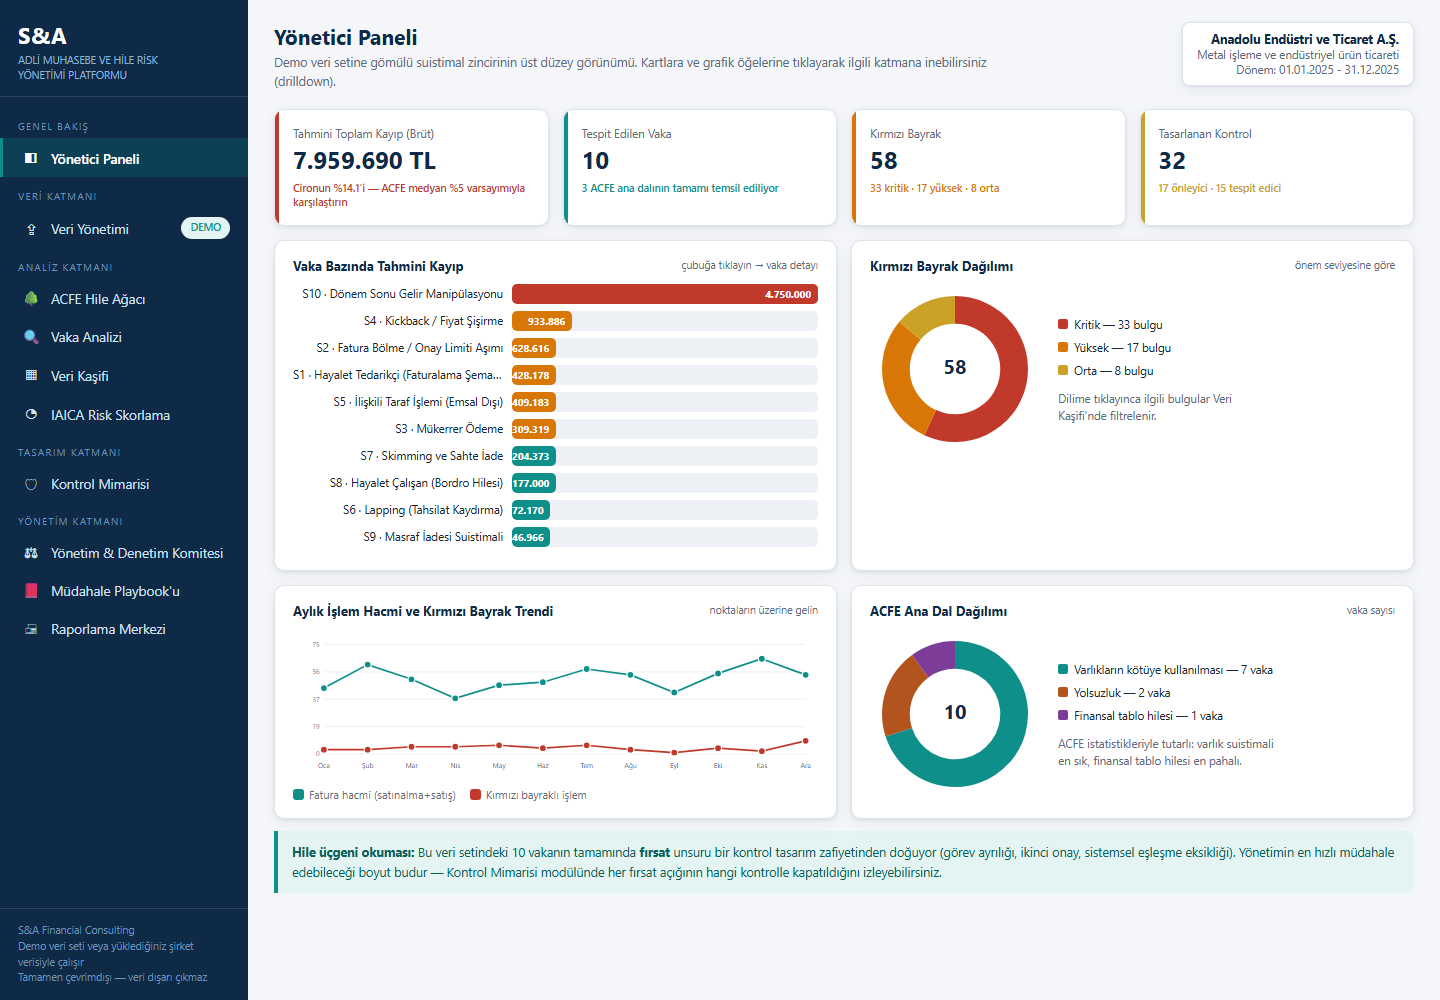This screenshot has height=1000, width=1440.
Task: Click the orange Yüksek legend swatch
Action: (x=1063, y=348)
